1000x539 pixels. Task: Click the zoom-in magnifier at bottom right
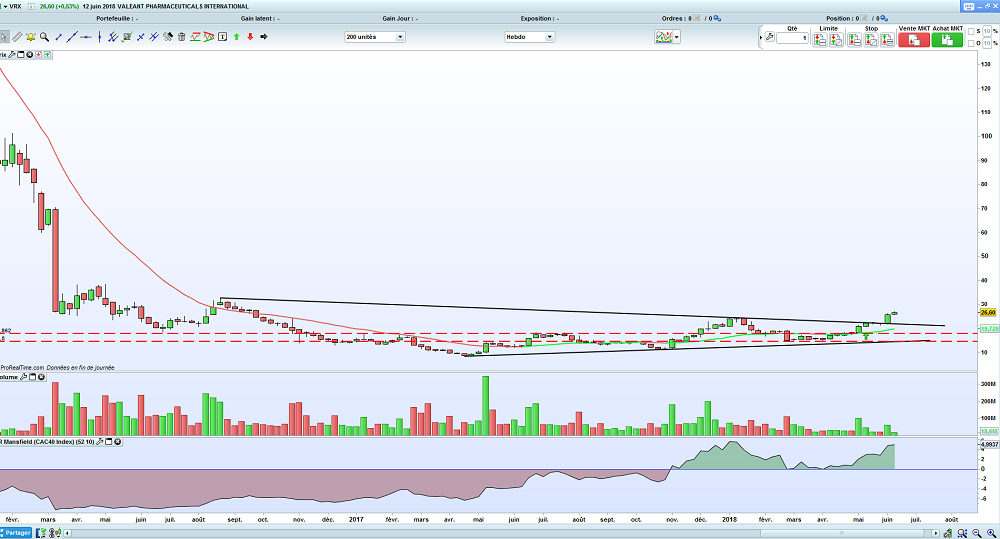[991, 533]
